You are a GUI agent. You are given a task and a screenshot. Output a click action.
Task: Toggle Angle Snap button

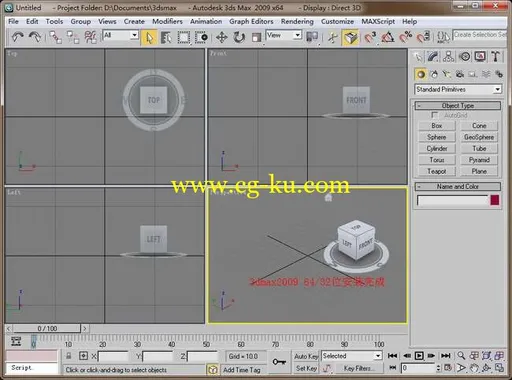[387, 37]
